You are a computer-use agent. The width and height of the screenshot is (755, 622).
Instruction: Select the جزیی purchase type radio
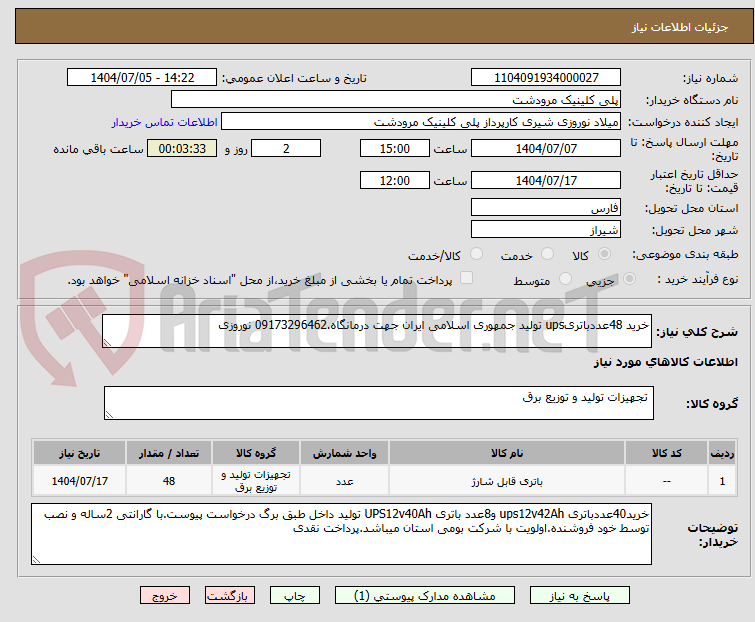tap(629, 279)
